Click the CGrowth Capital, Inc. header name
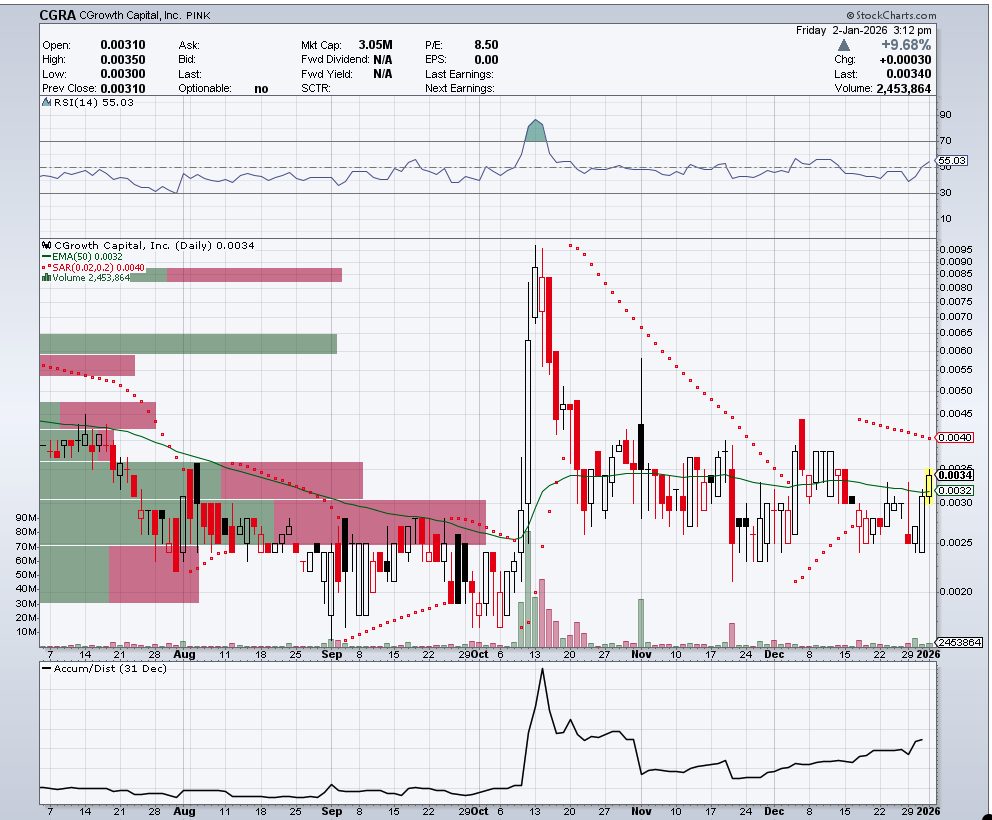This screenshot has height=820, width=992. pyautogui.click(x=130, y=15)
